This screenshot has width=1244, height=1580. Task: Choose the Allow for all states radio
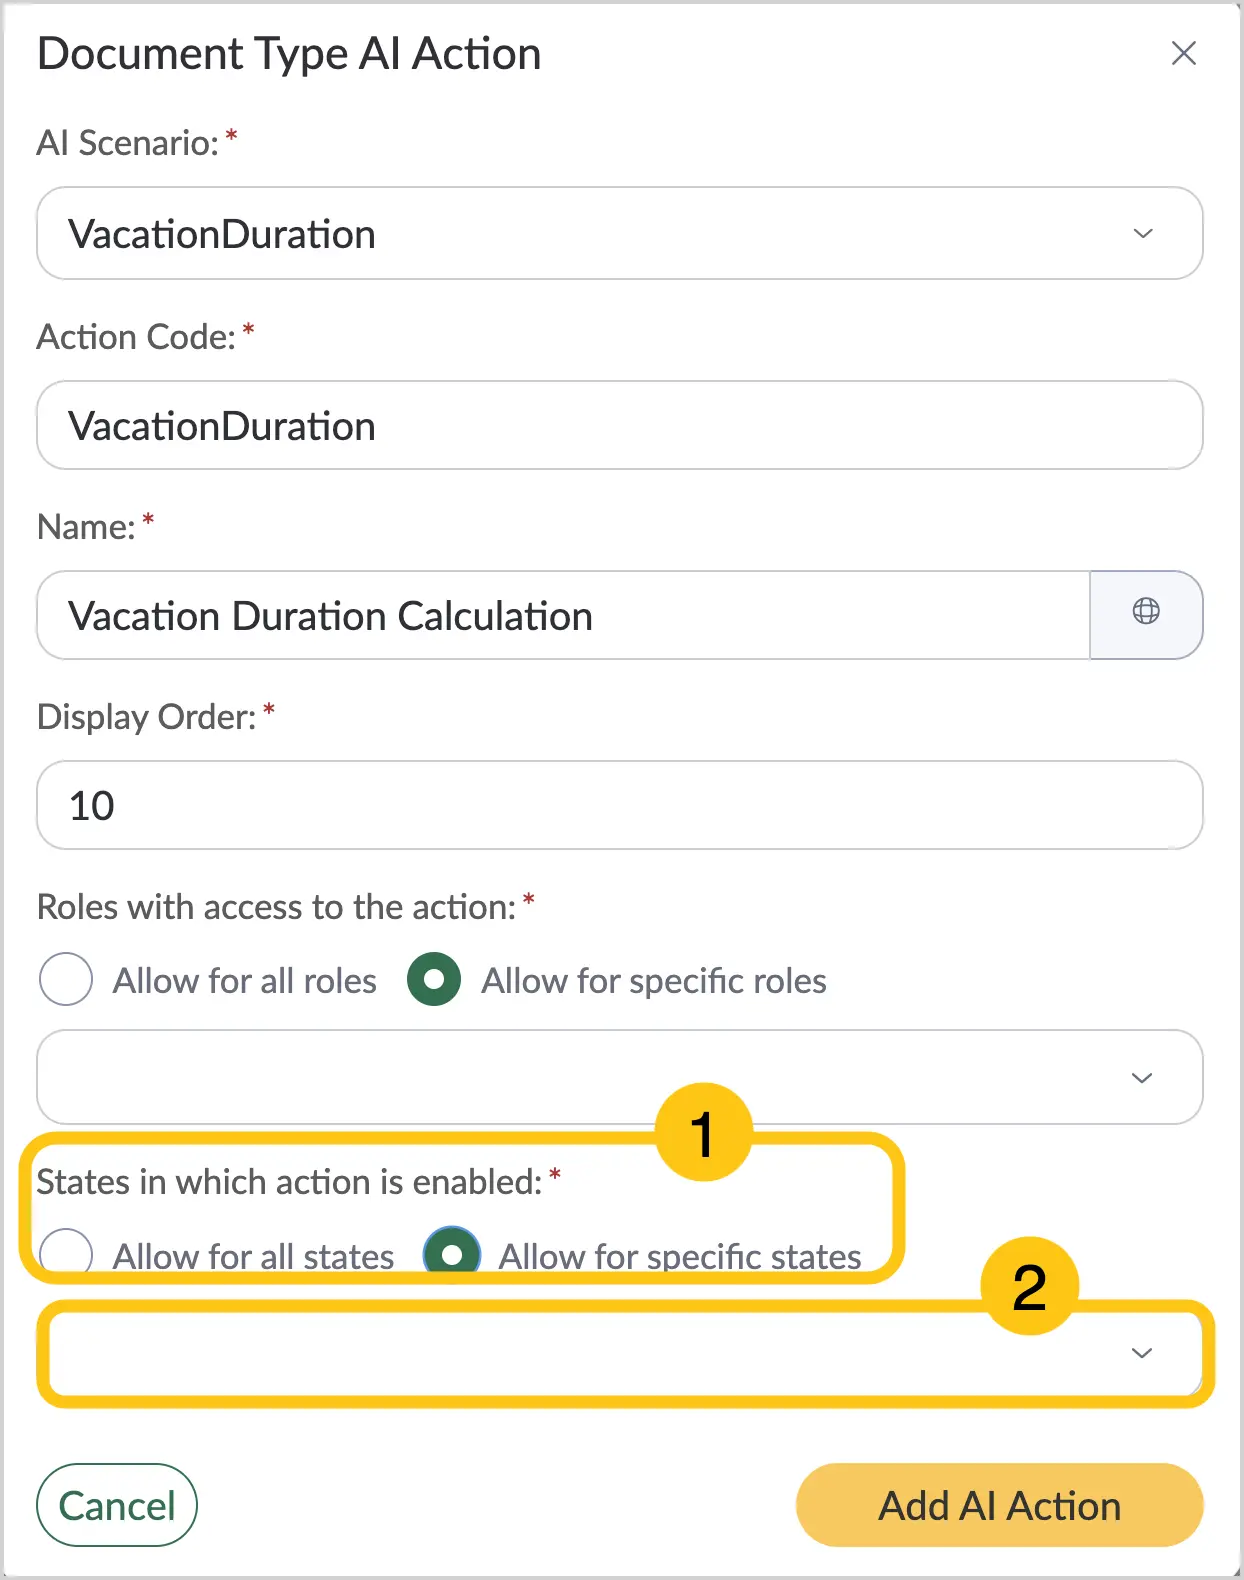66,1252
